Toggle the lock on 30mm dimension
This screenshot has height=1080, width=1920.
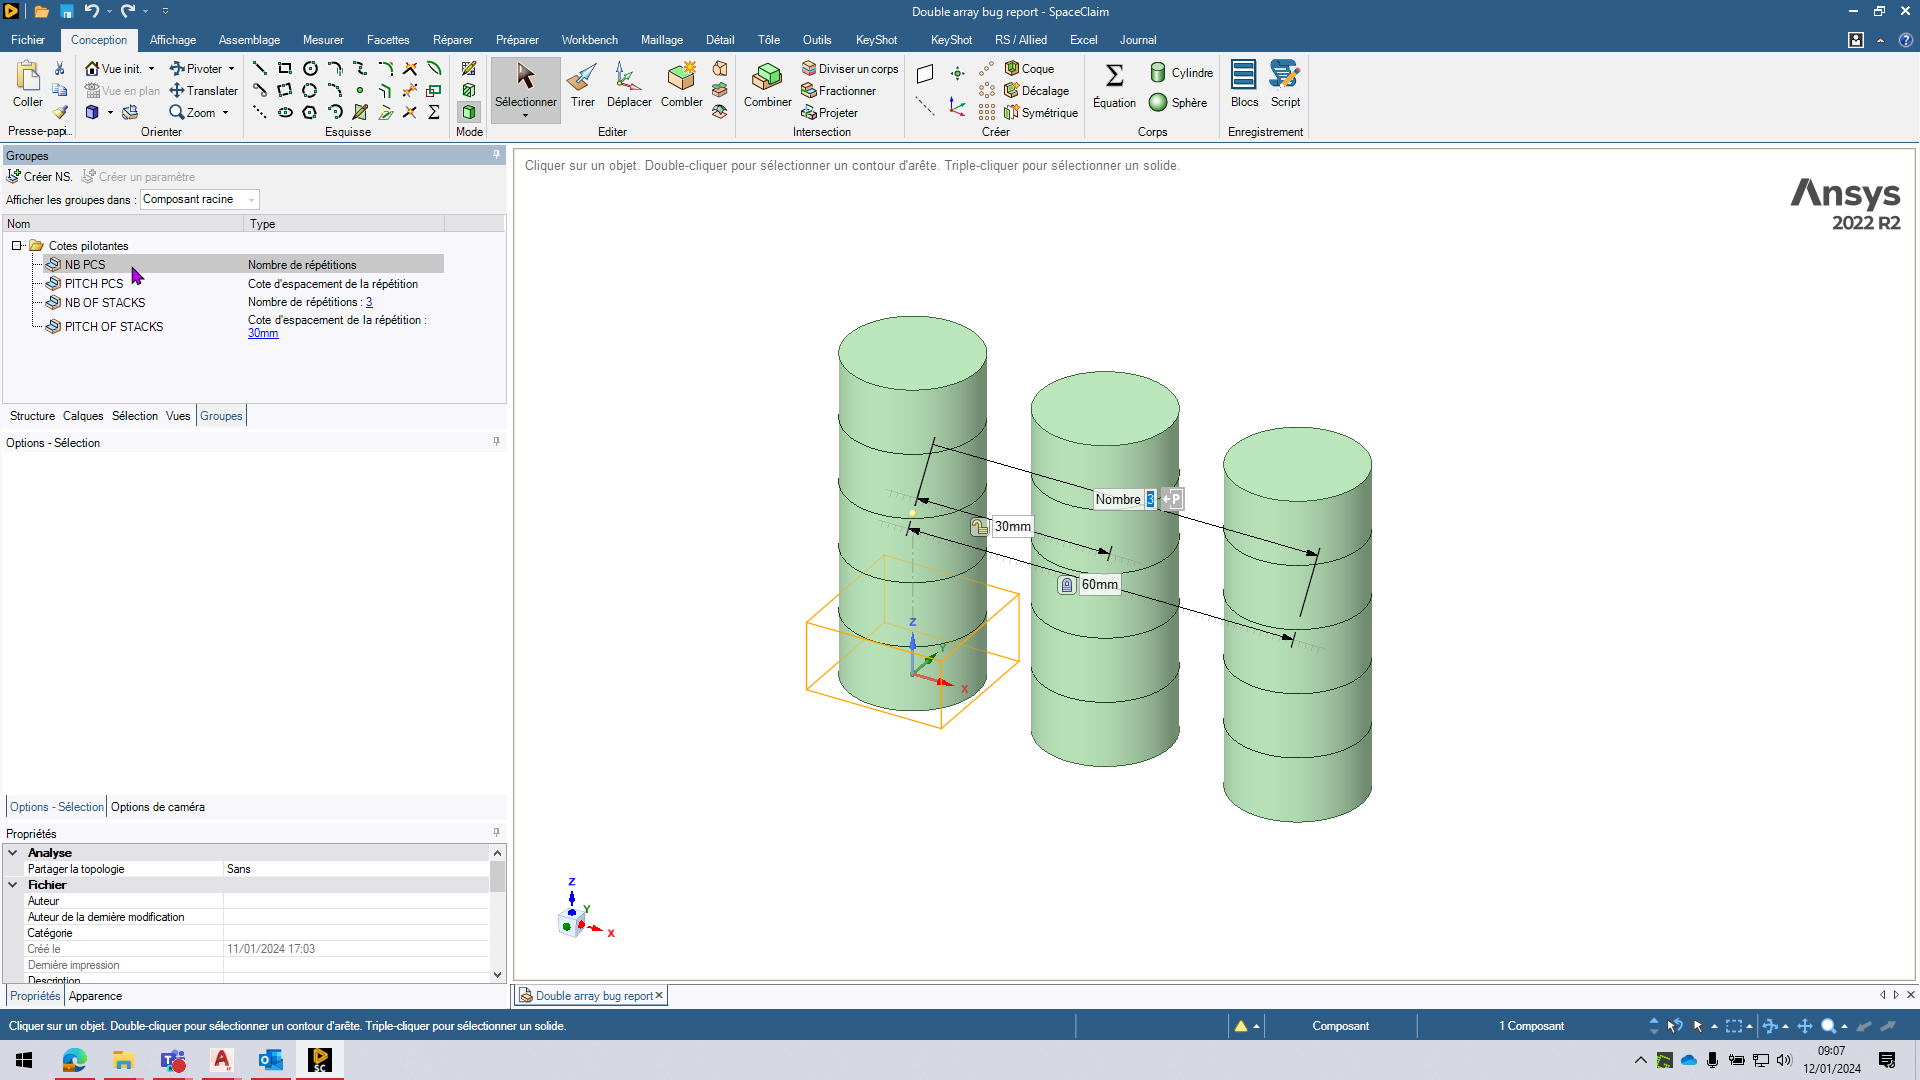point(979,527)
